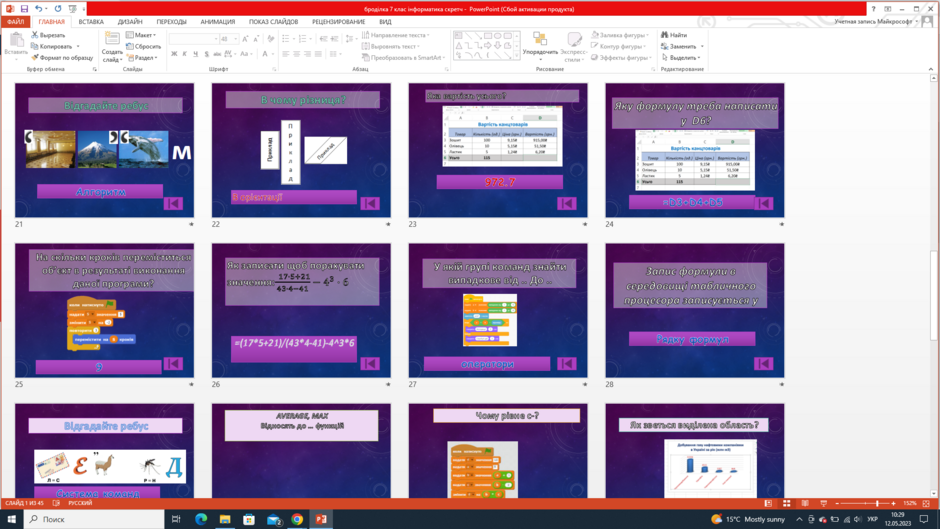Click the Вырезать (Cut) scissors button
Image resolution: width=940 pixels, height=529 pixels.
pos(48,35)
